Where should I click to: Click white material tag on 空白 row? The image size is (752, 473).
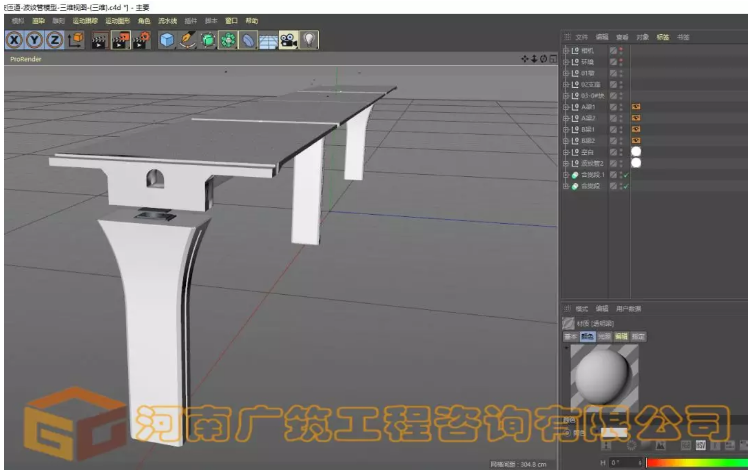coord(636,152)
